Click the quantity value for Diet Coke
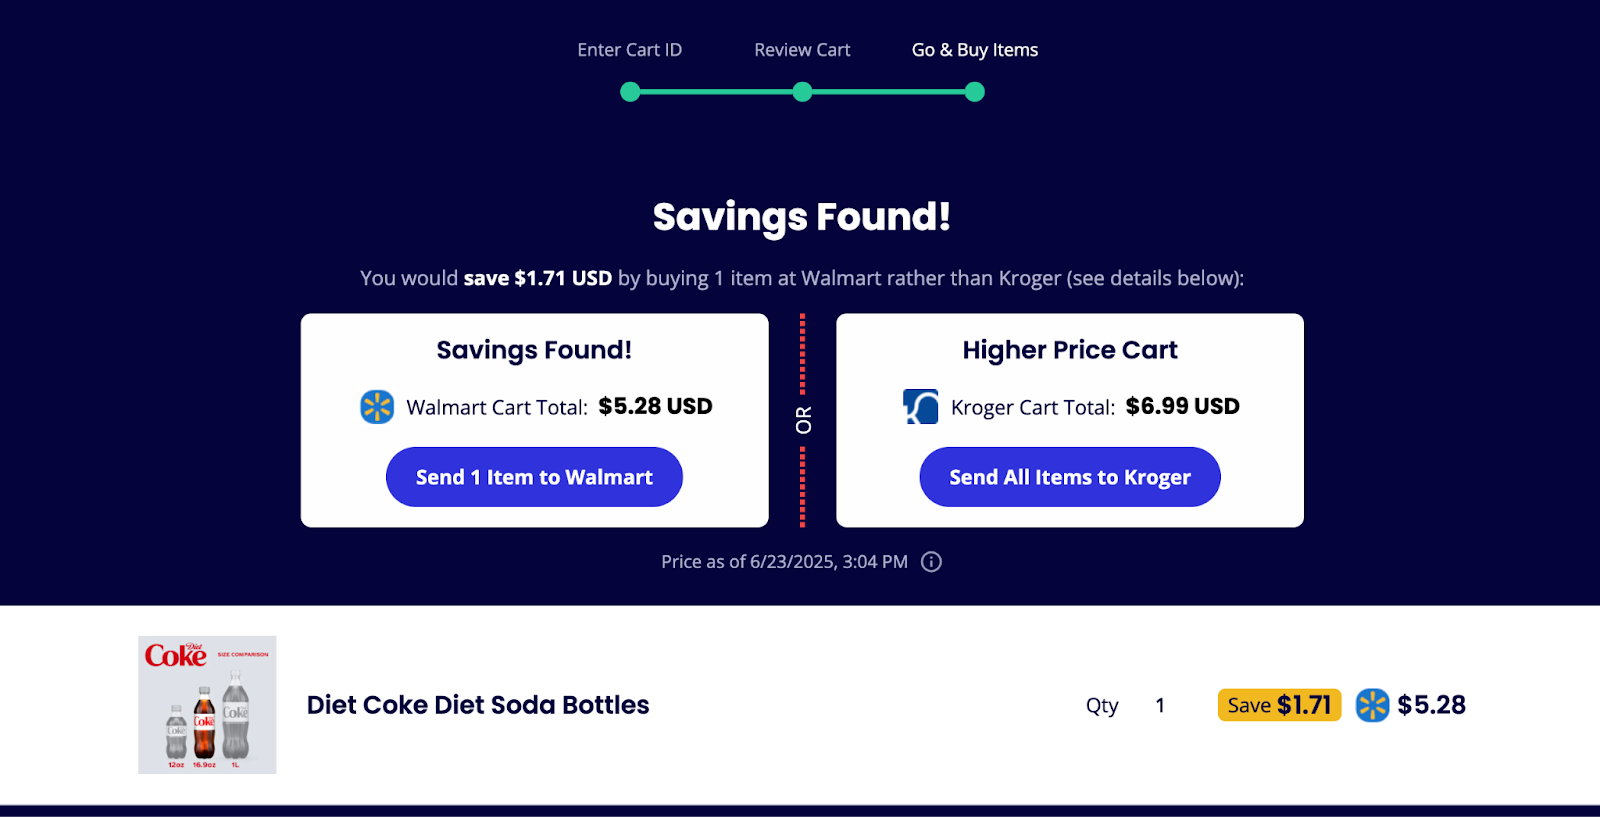1600x817 pixels. pyautogui.click(x=1160, y=705)
